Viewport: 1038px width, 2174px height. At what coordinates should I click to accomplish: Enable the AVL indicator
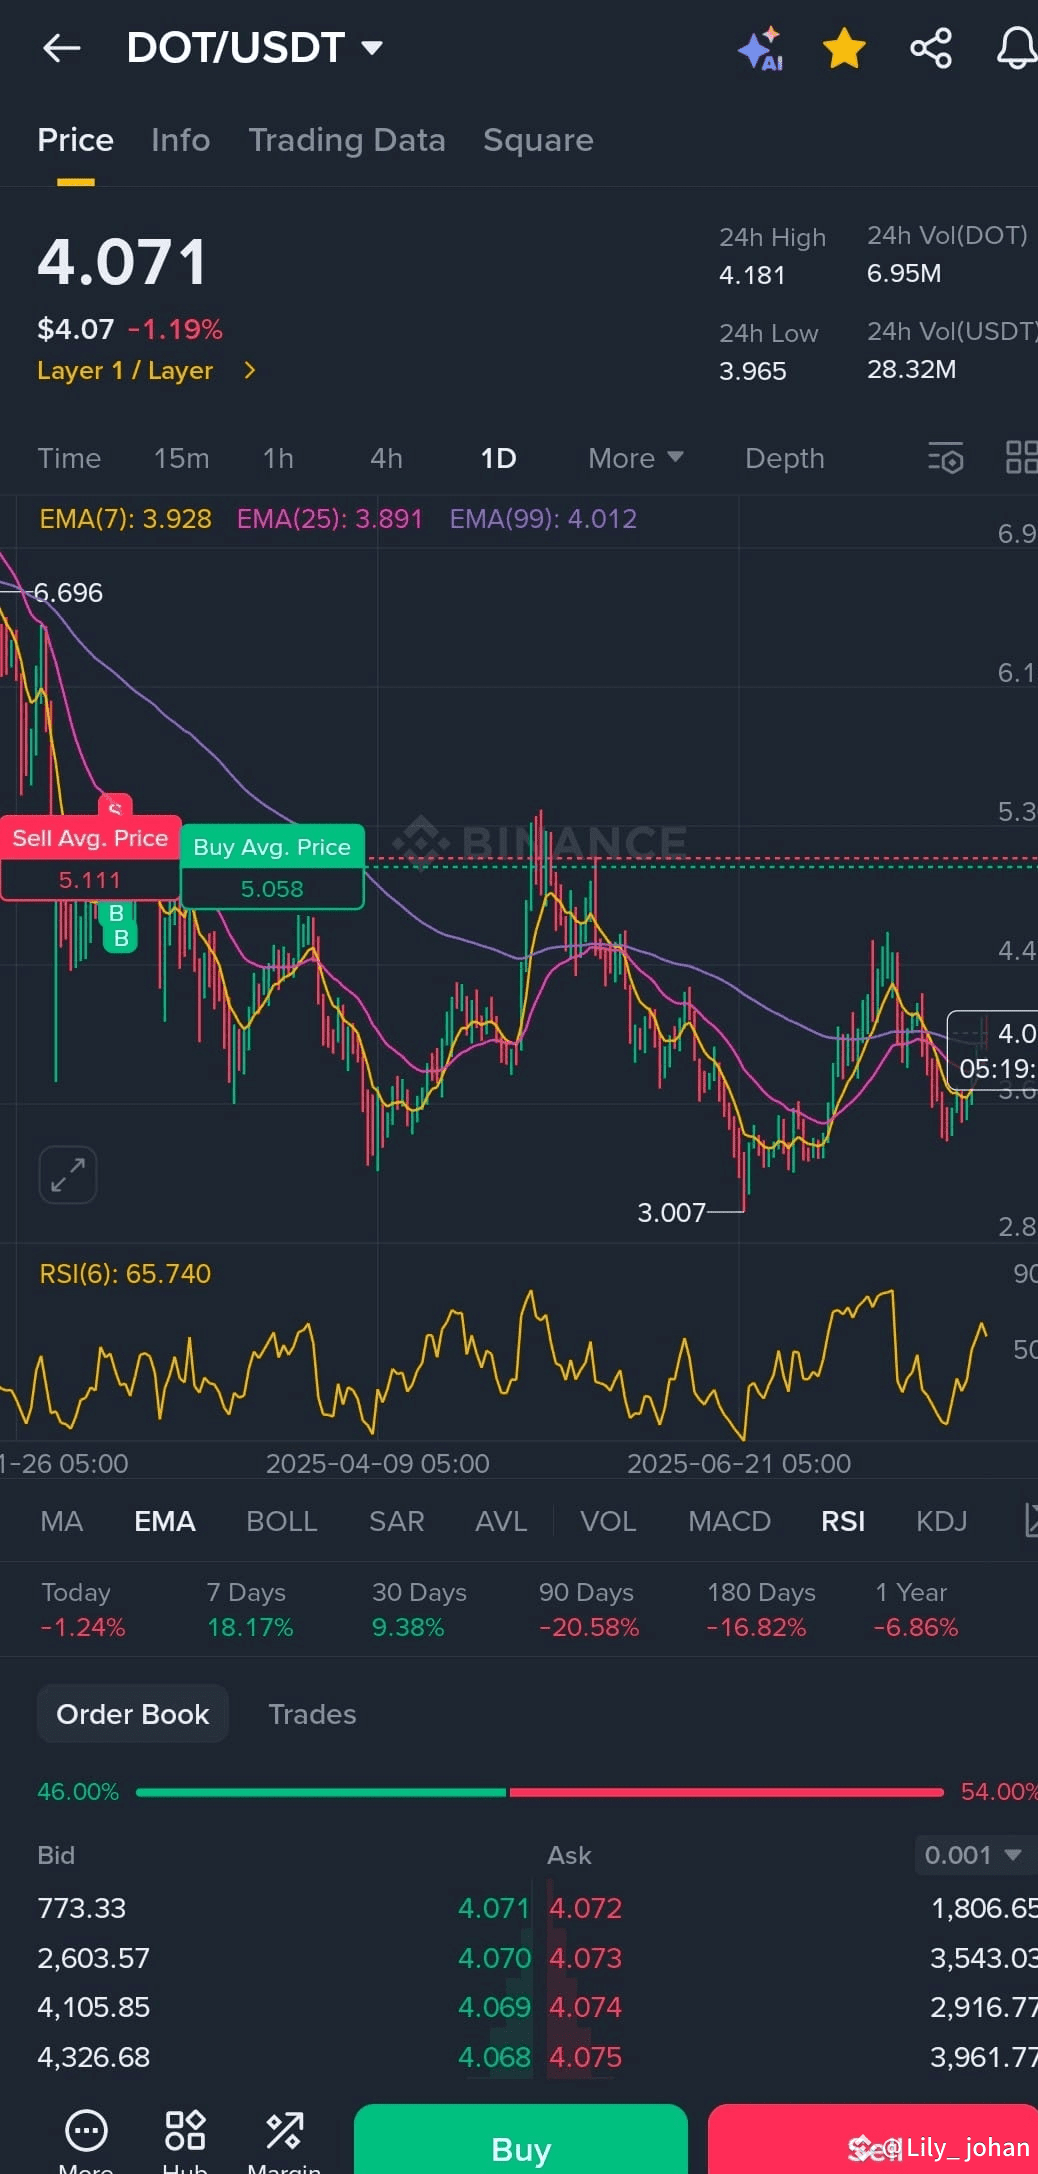coord(501,1521)
